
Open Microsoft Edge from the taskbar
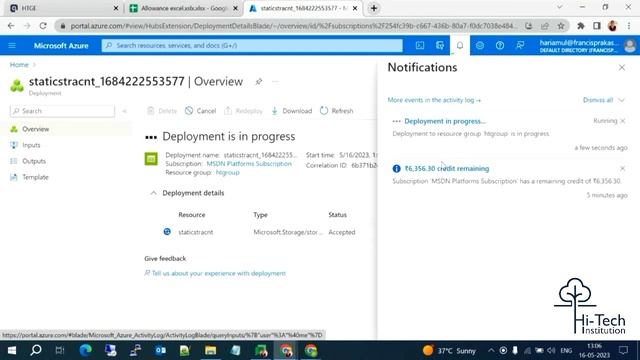(85, 350)
